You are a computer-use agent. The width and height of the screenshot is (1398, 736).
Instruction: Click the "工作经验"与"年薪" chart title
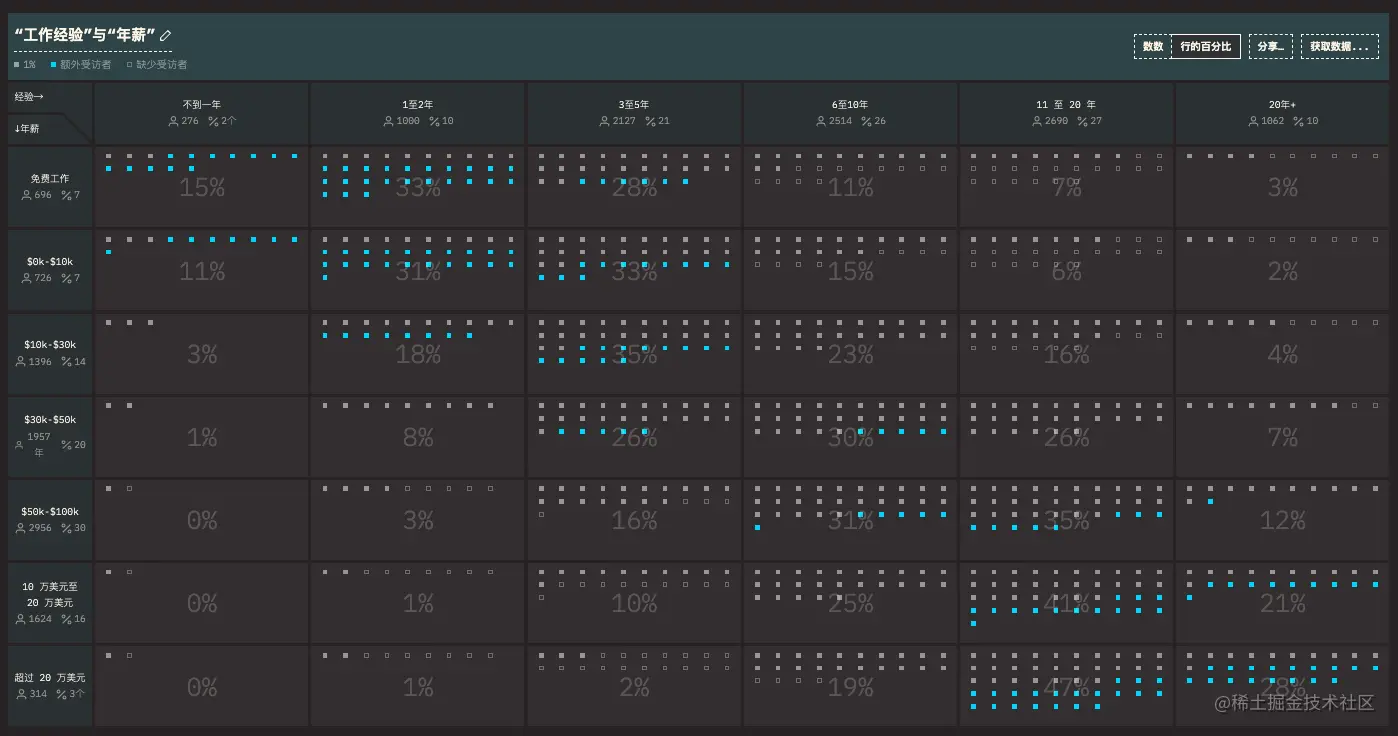pyautogui.click(x=85, y=35)
